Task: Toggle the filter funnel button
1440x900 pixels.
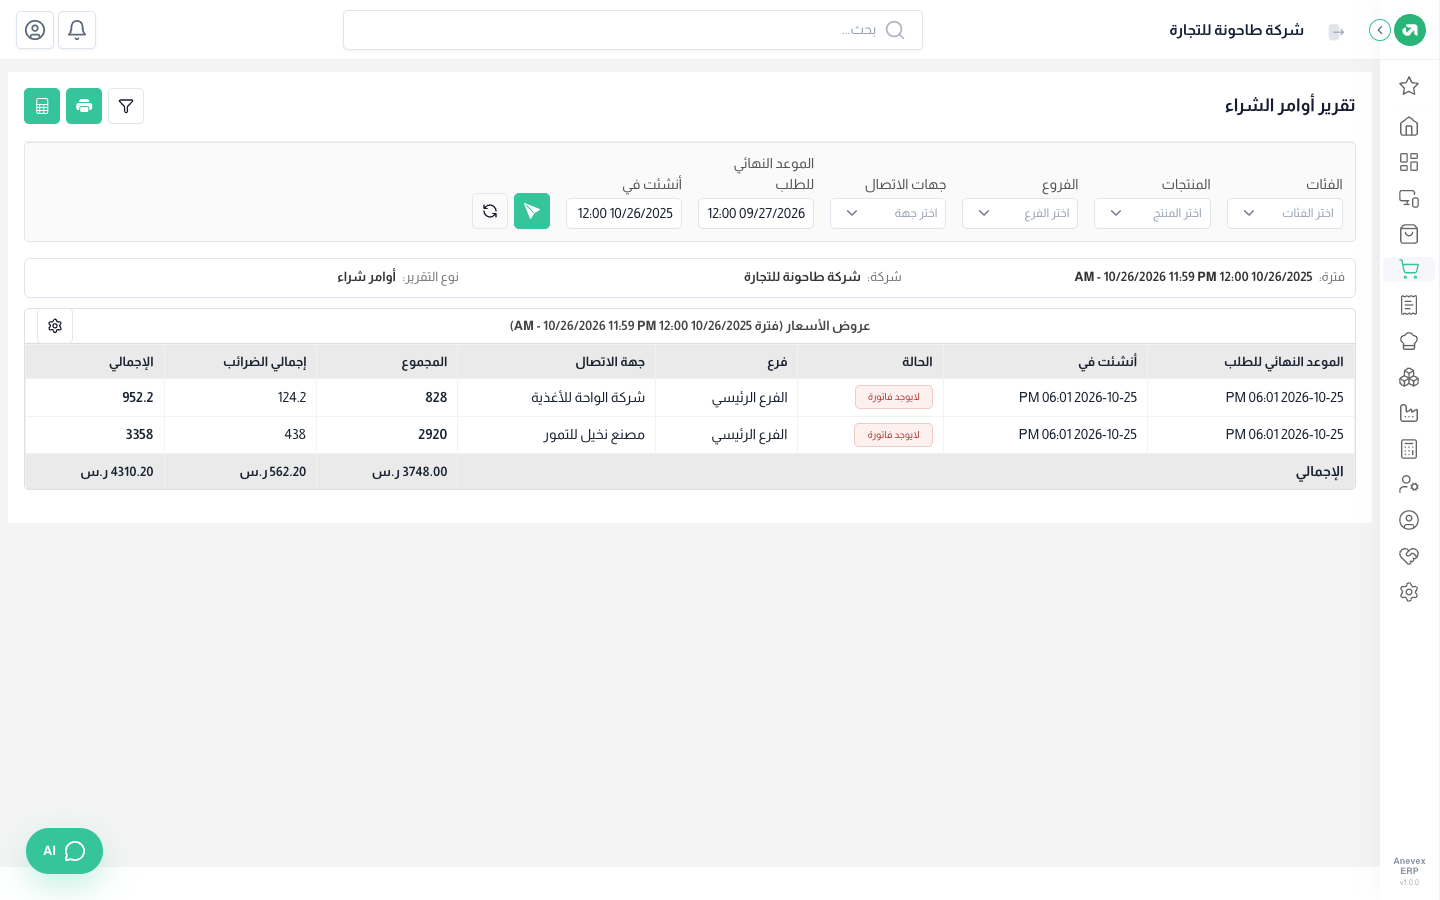Action: 126,106
